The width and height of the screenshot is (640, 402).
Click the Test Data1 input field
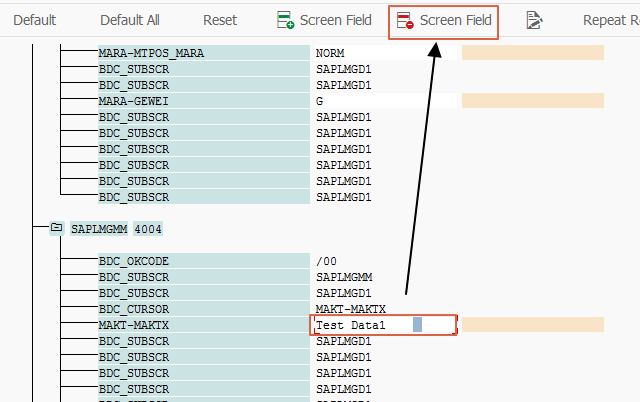[383, 325]
